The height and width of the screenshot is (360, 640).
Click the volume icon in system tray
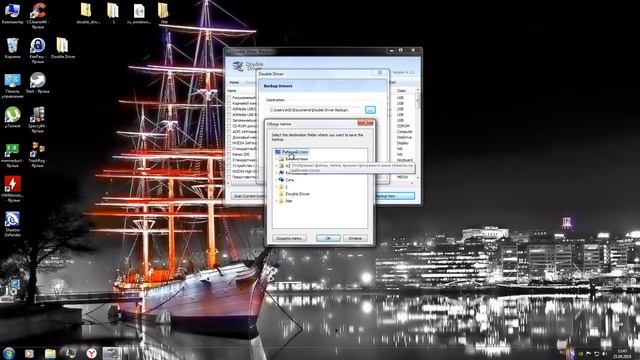tap(604, 354)
